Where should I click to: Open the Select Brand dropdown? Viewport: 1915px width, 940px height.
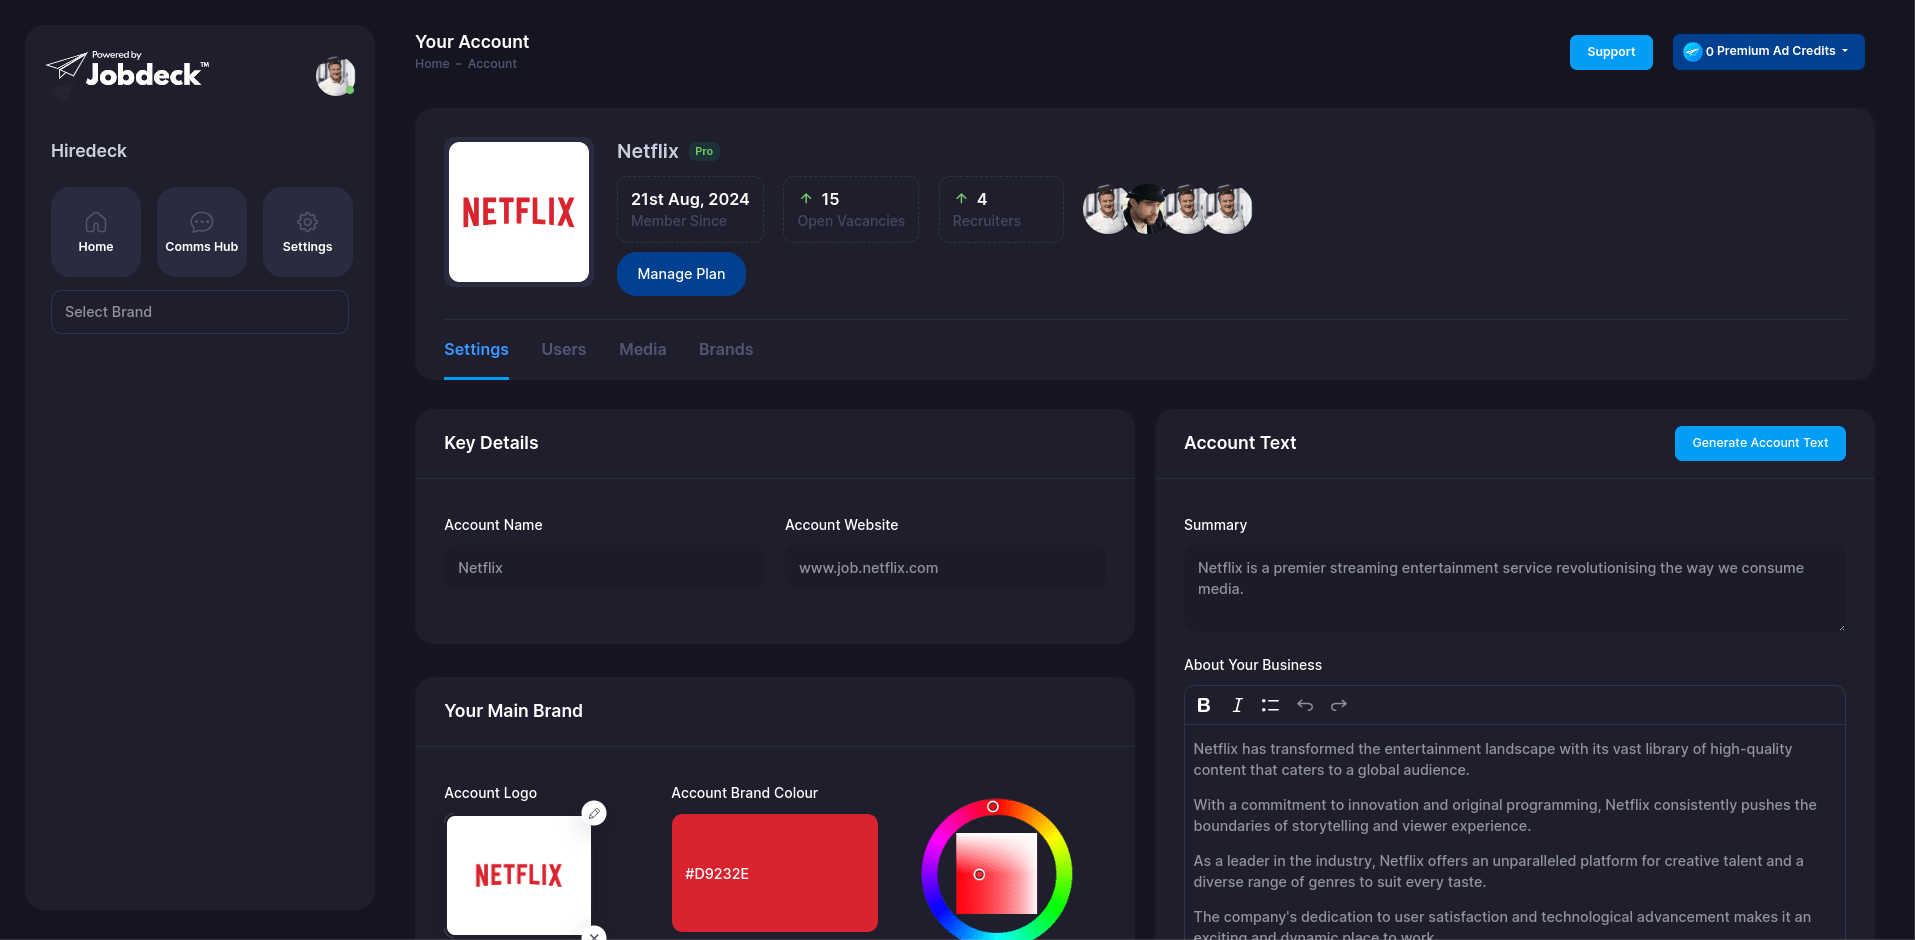(x=200, y=312)
